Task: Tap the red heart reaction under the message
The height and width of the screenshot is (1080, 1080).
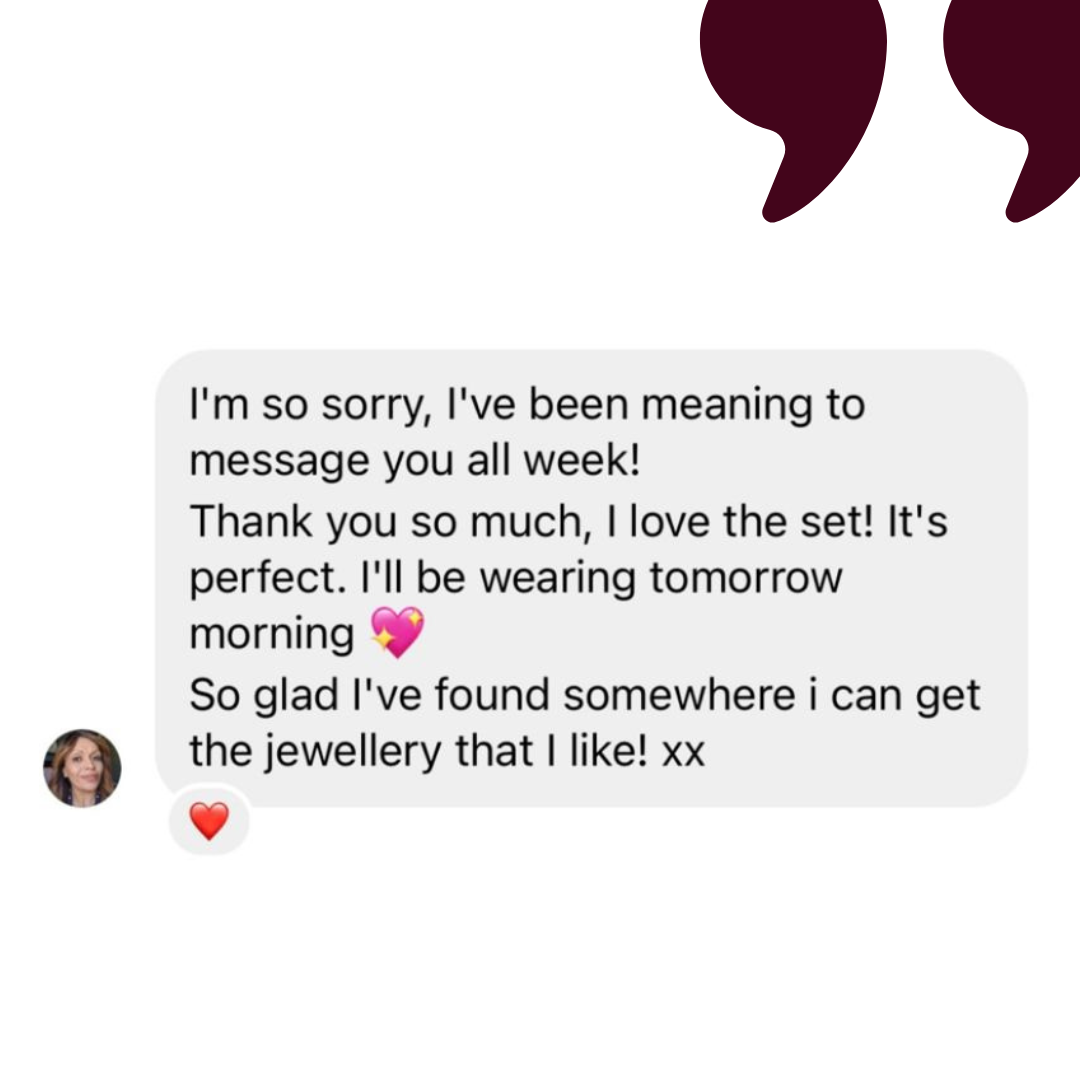Action: pyautogui.click(x=209, y=821)
